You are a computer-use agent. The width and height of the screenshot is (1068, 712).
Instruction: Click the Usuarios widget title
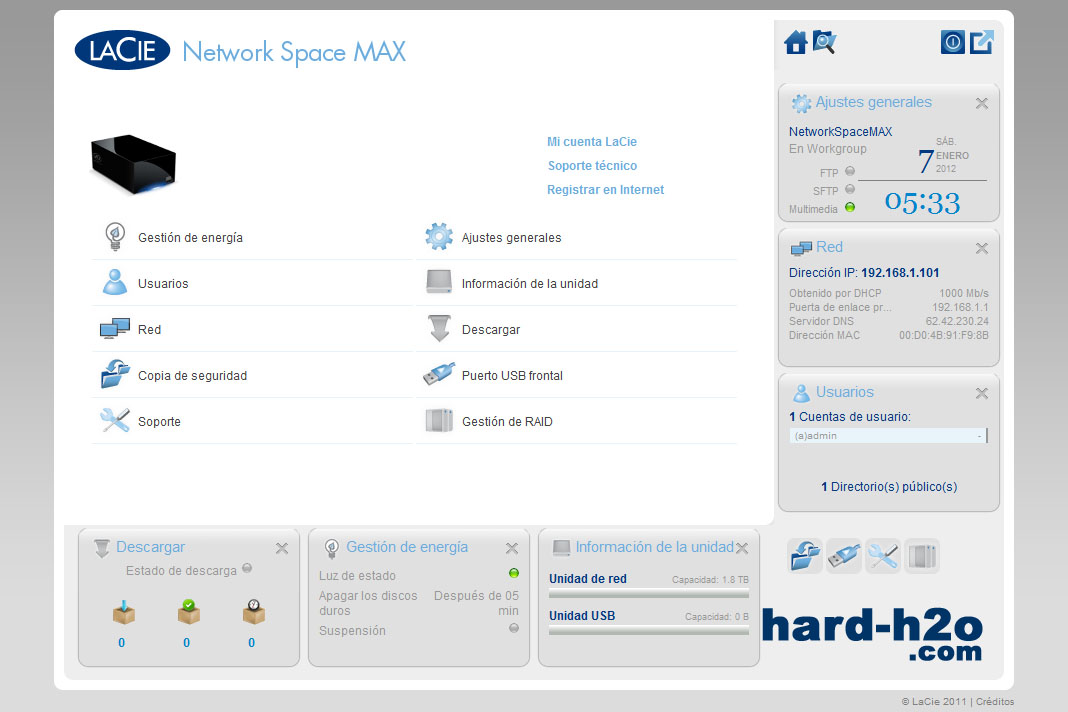[845, 392]
